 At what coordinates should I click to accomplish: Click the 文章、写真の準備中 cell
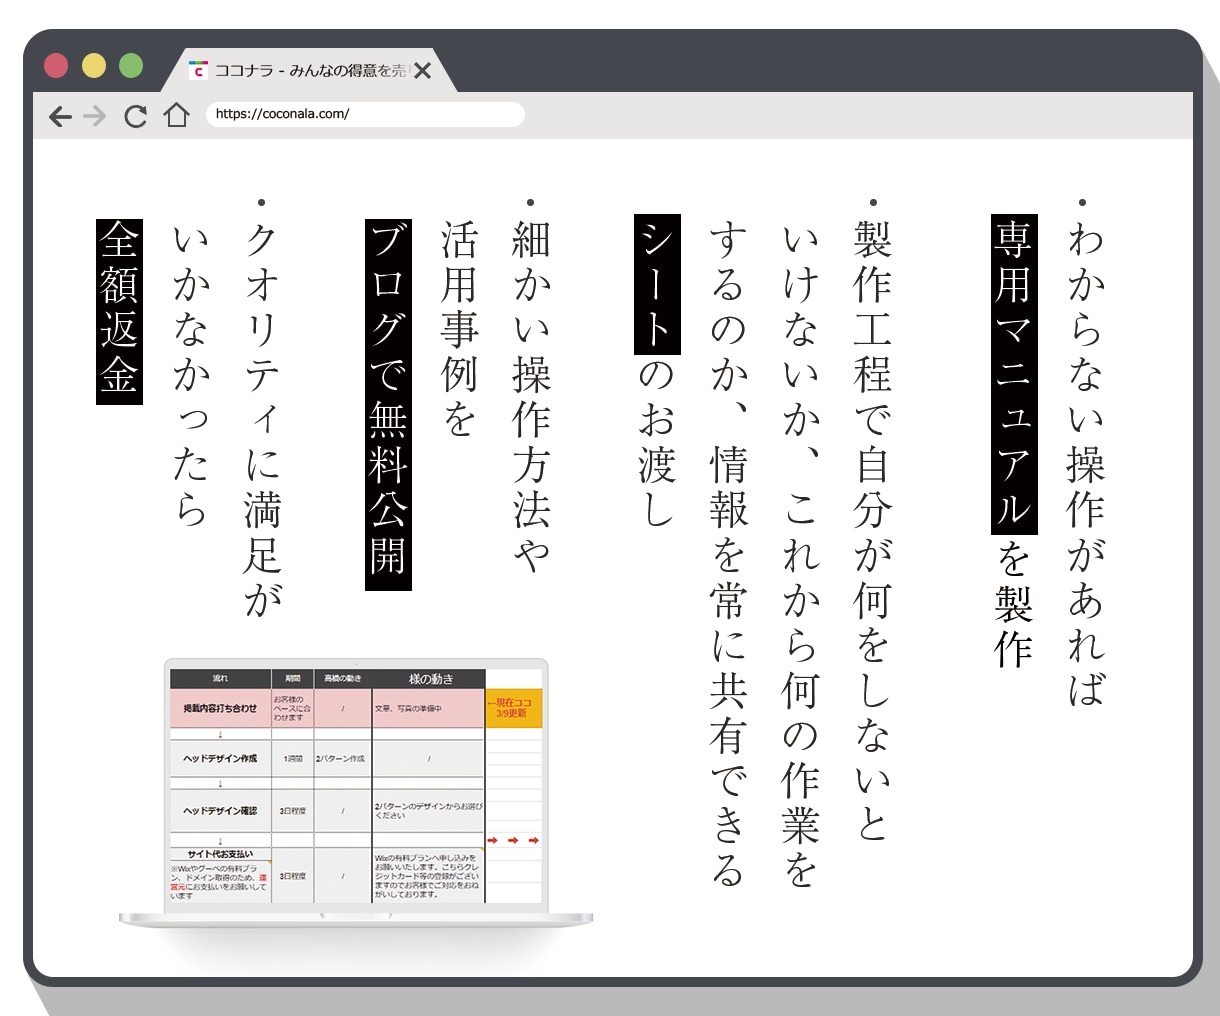pos(428,708)
